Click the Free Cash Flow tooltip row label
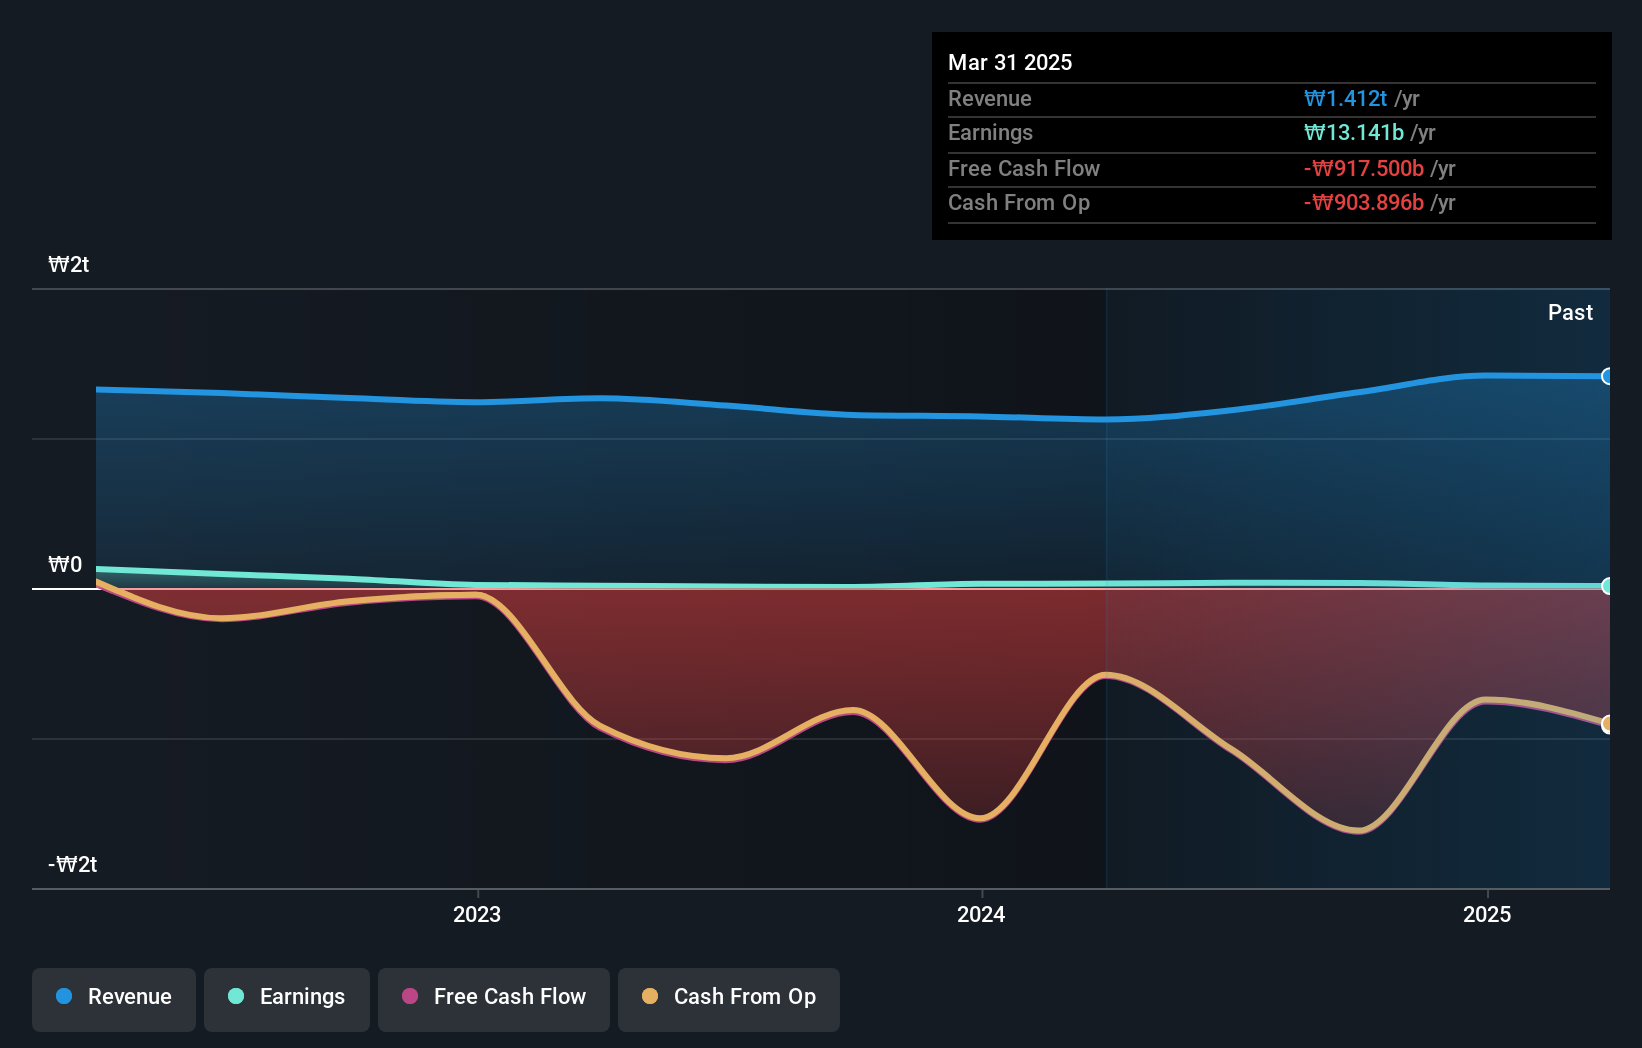 tap(1024, 168)
